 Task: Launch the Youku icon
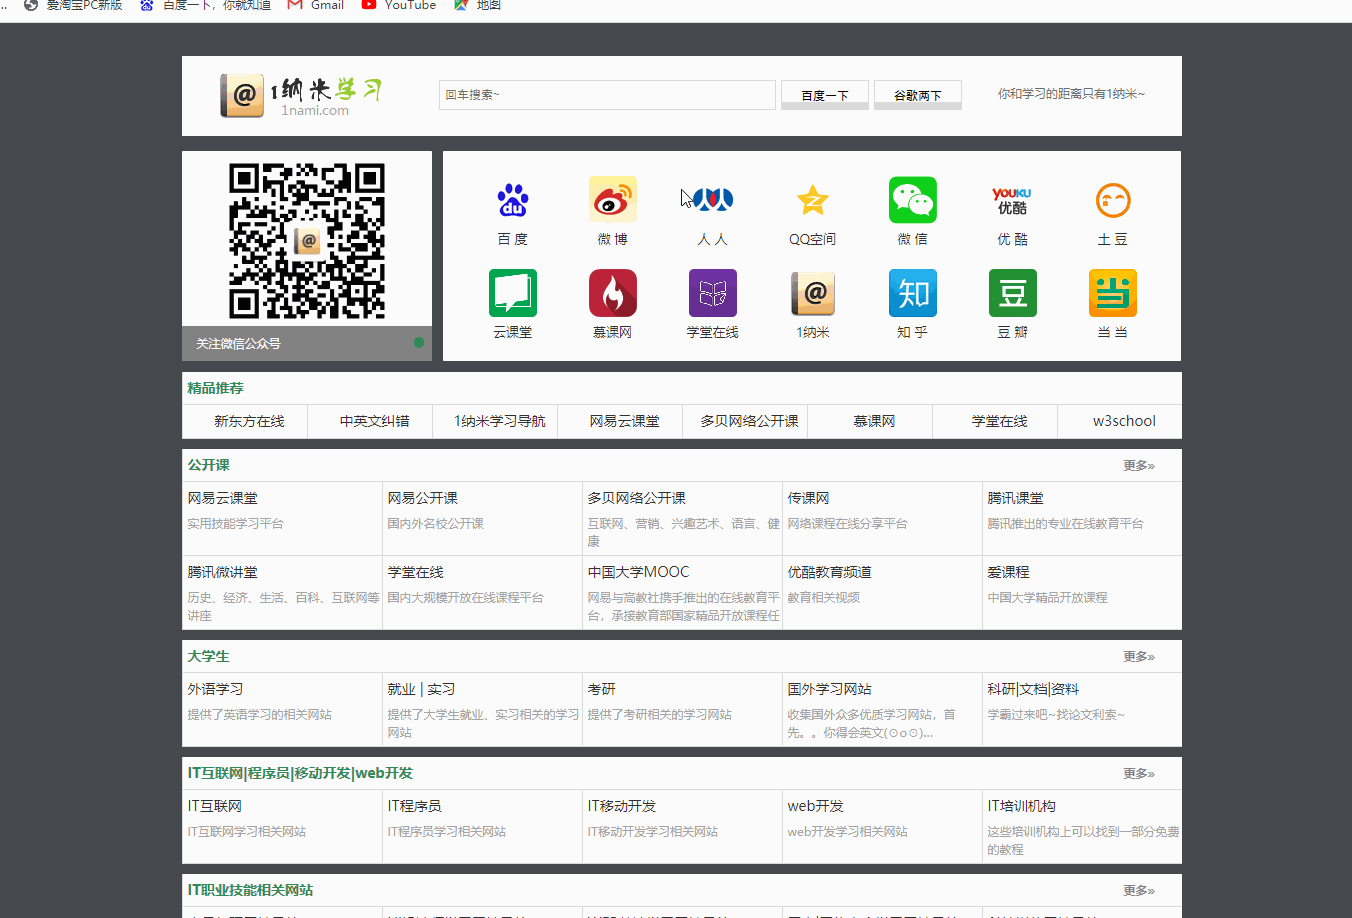(x=1012, y=201)
